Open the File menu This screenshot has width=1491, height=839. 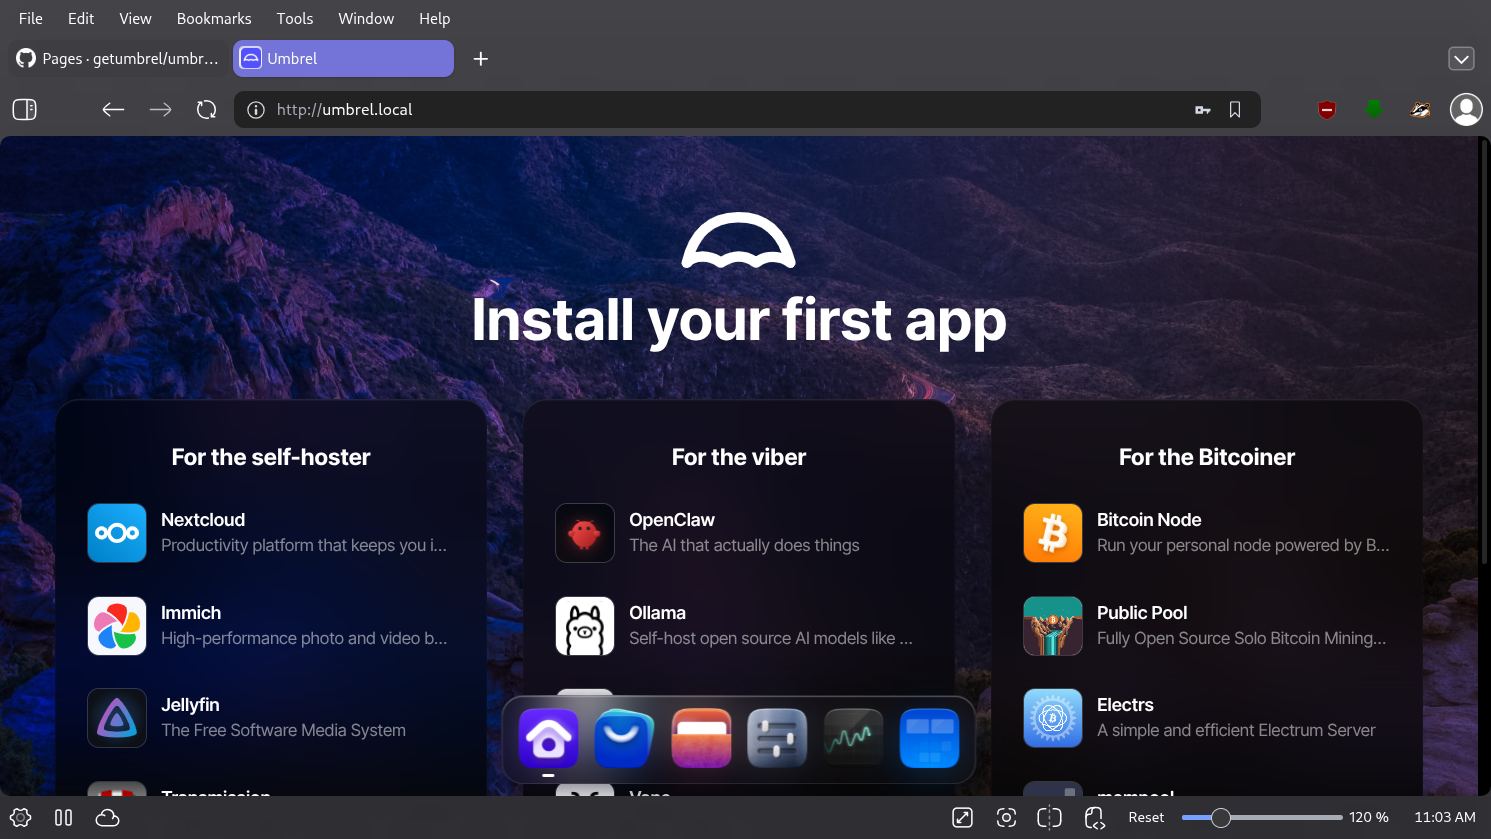point(31,18)
